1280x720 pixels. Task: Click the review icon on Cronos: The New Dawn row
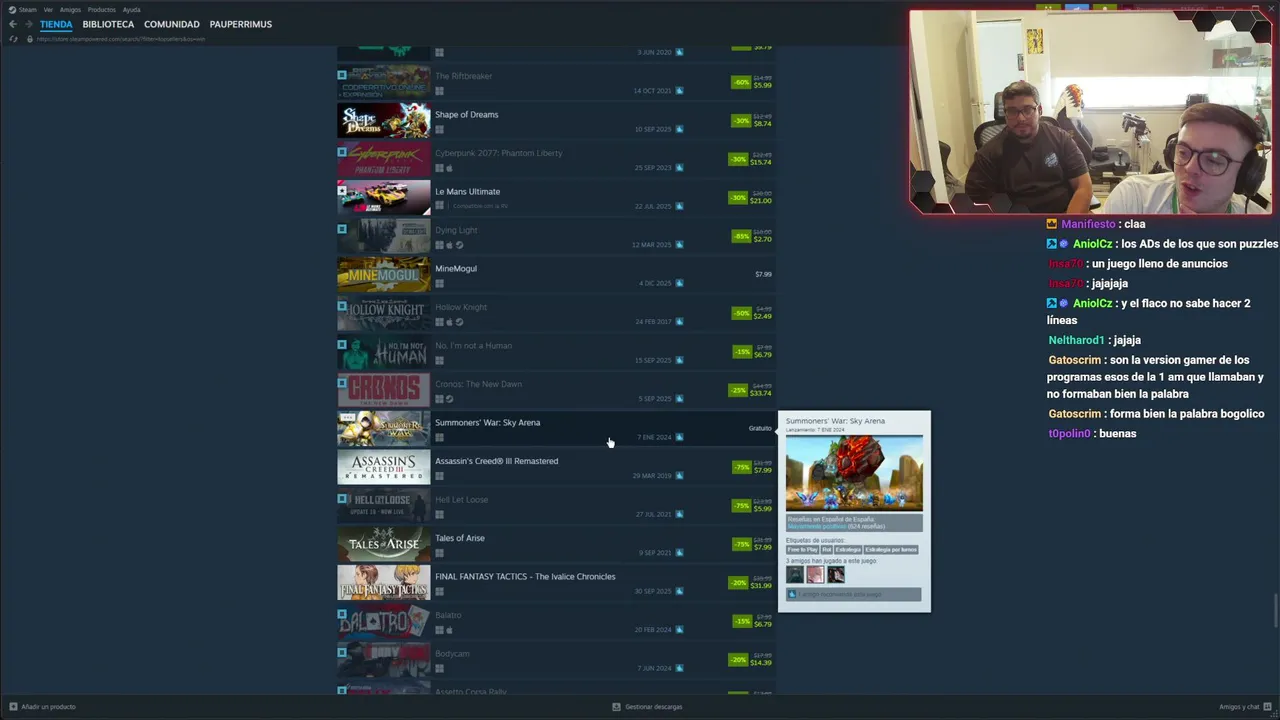pyautogui.click(x=679, y=399)
